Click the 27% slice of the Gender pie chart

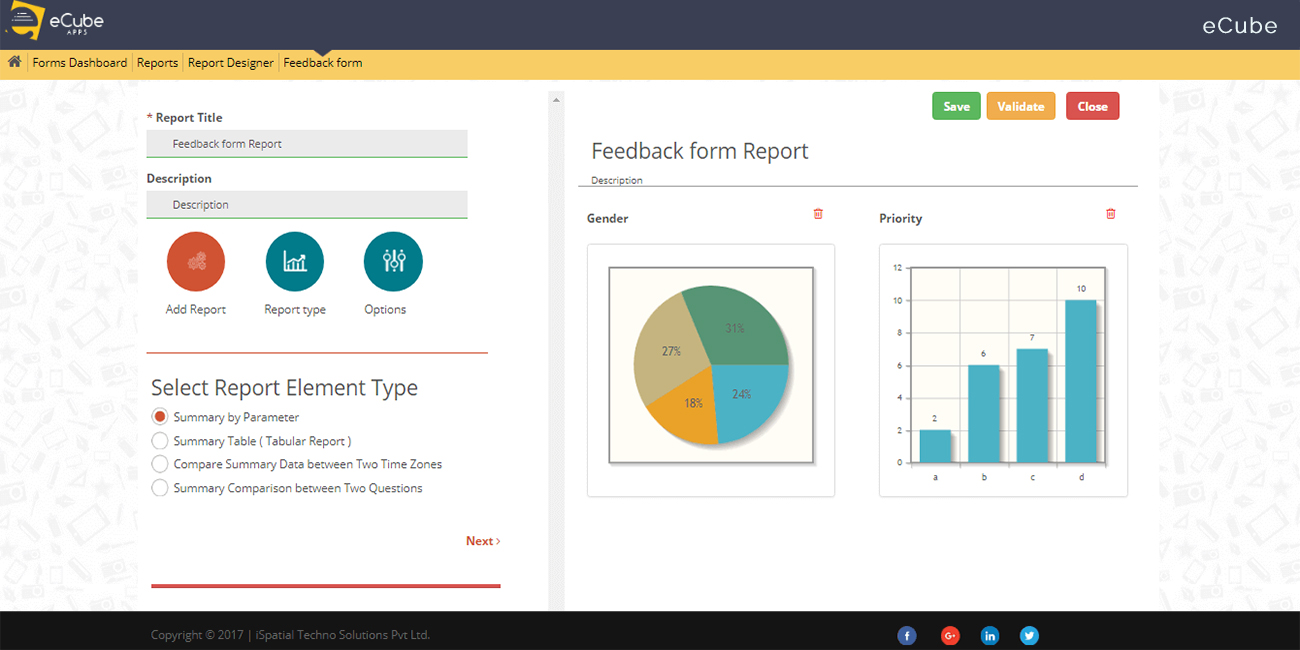tap(671, 350)
